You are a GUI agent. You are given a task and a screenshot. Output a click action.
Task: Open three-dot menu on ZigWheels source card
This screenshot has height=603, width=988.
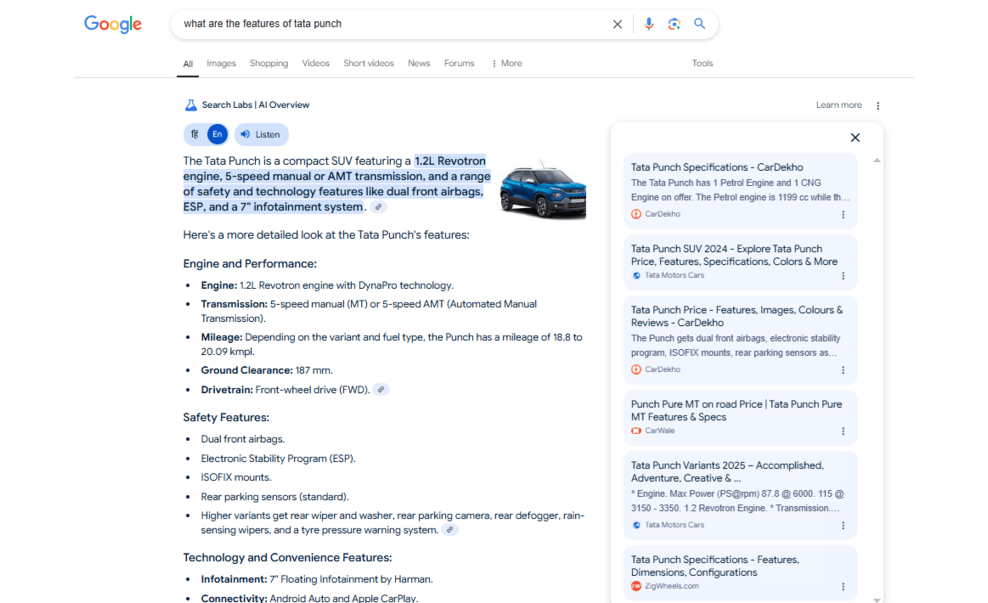(x=843, y=586)
